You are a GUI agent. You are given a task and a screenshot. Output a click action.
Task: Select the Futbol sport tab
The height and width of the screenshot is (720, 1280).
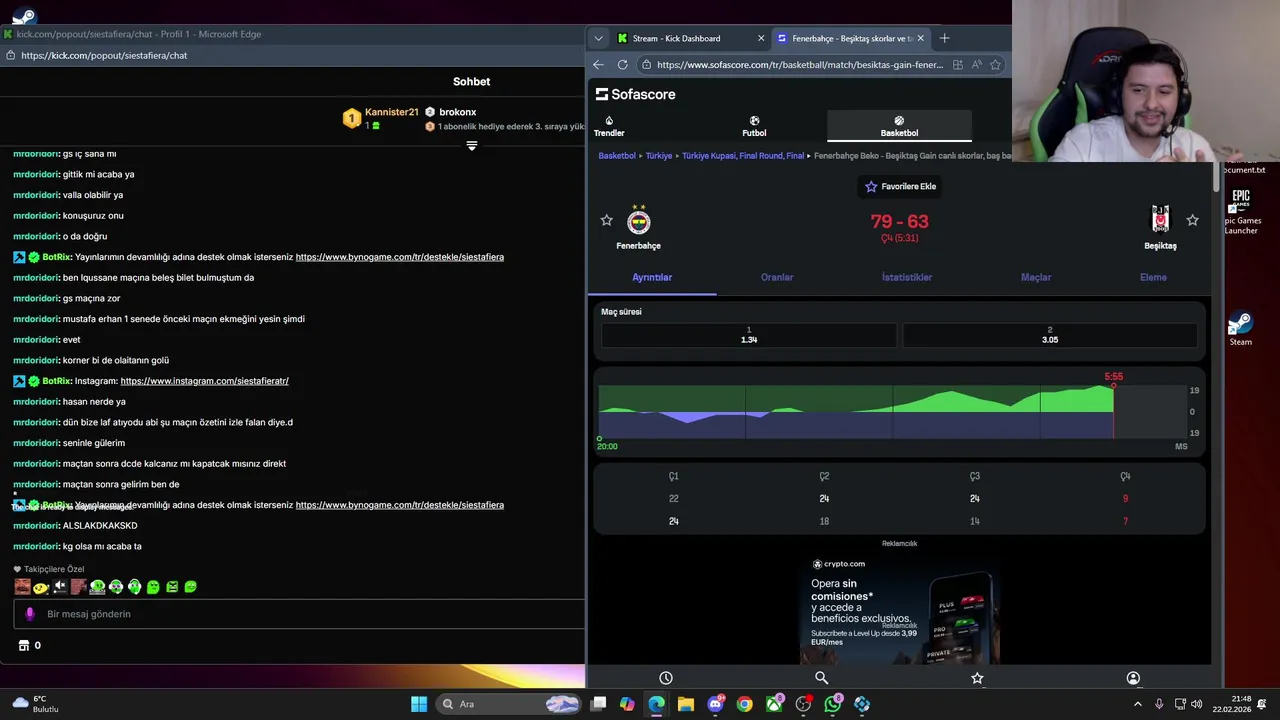click(x=754, y=126)
